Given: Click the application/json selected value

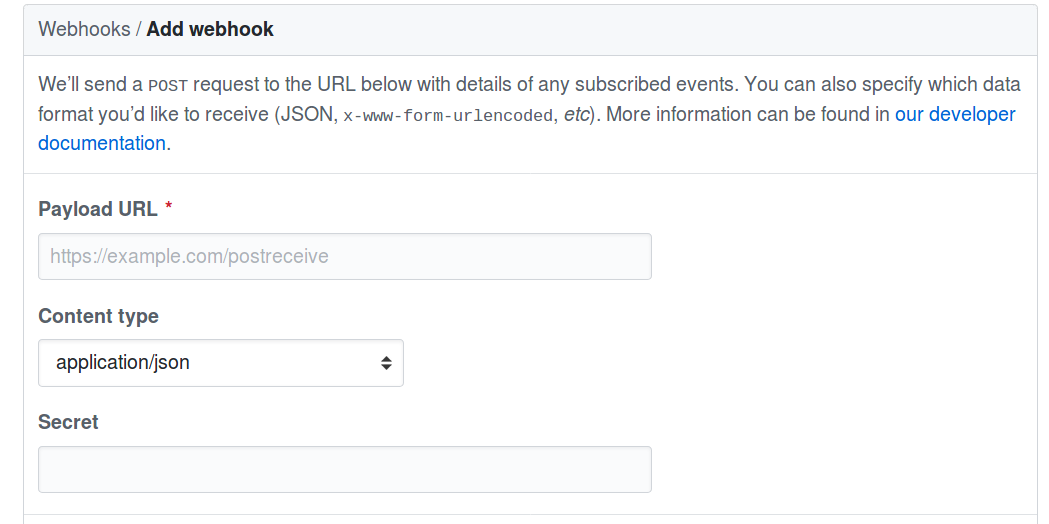Looking at the screenshot, I should click(123, 363).
